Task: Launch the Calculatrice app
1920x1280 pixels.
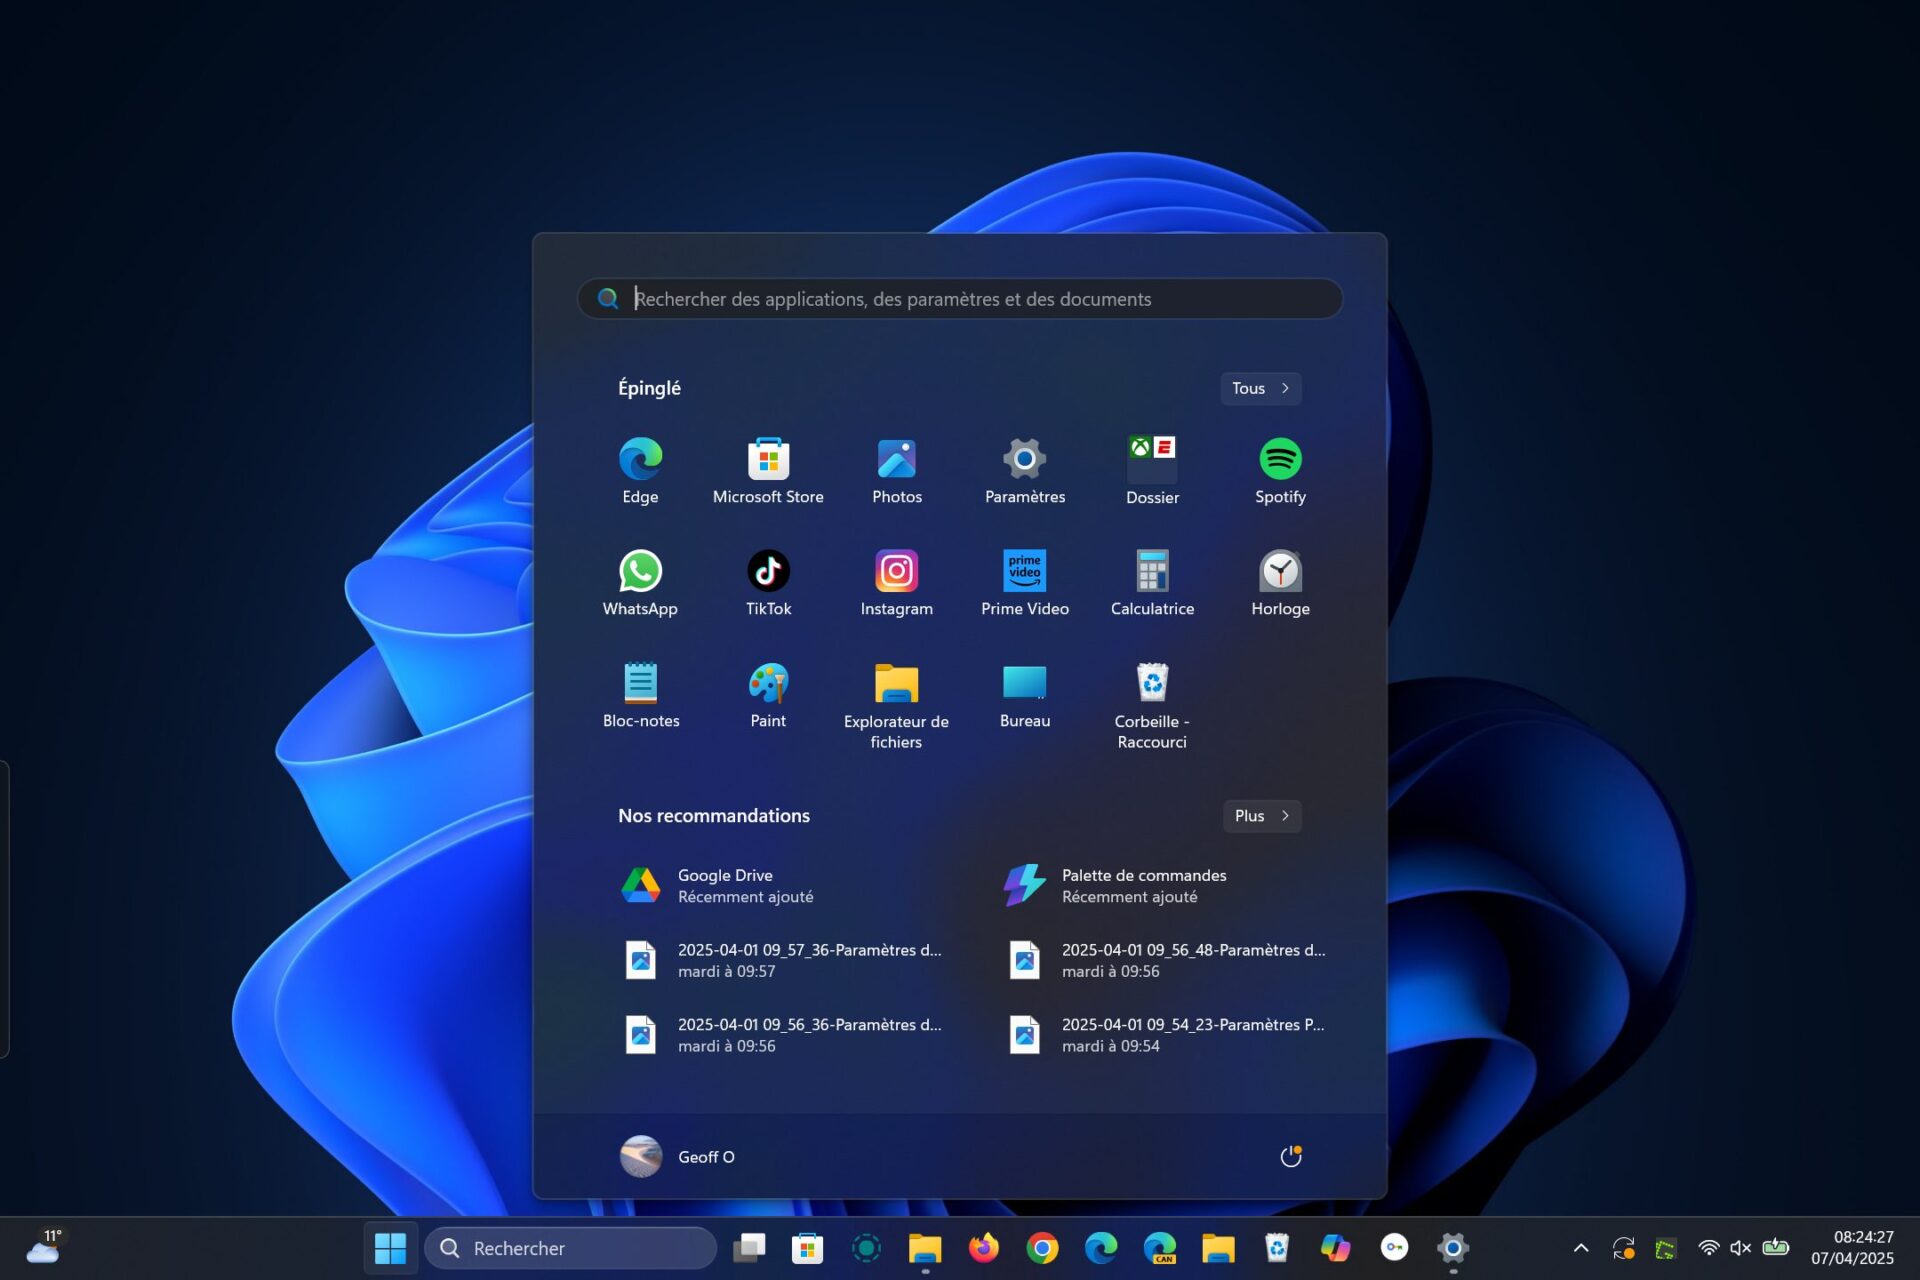Action: (1152, 583)
